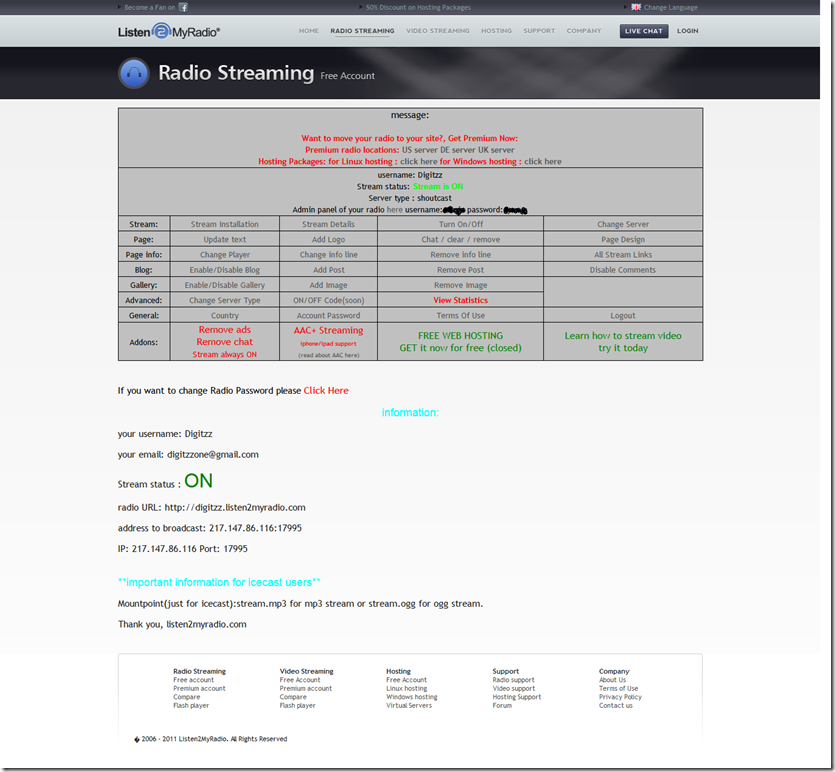Click Logout link
The height and width of the screenshot is (772, 835).
(623, 316)
